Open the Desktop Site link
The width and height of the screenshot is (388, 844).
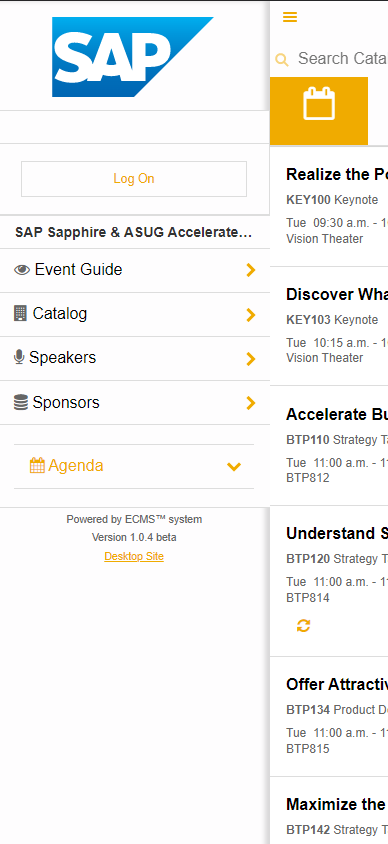(134, 556)
